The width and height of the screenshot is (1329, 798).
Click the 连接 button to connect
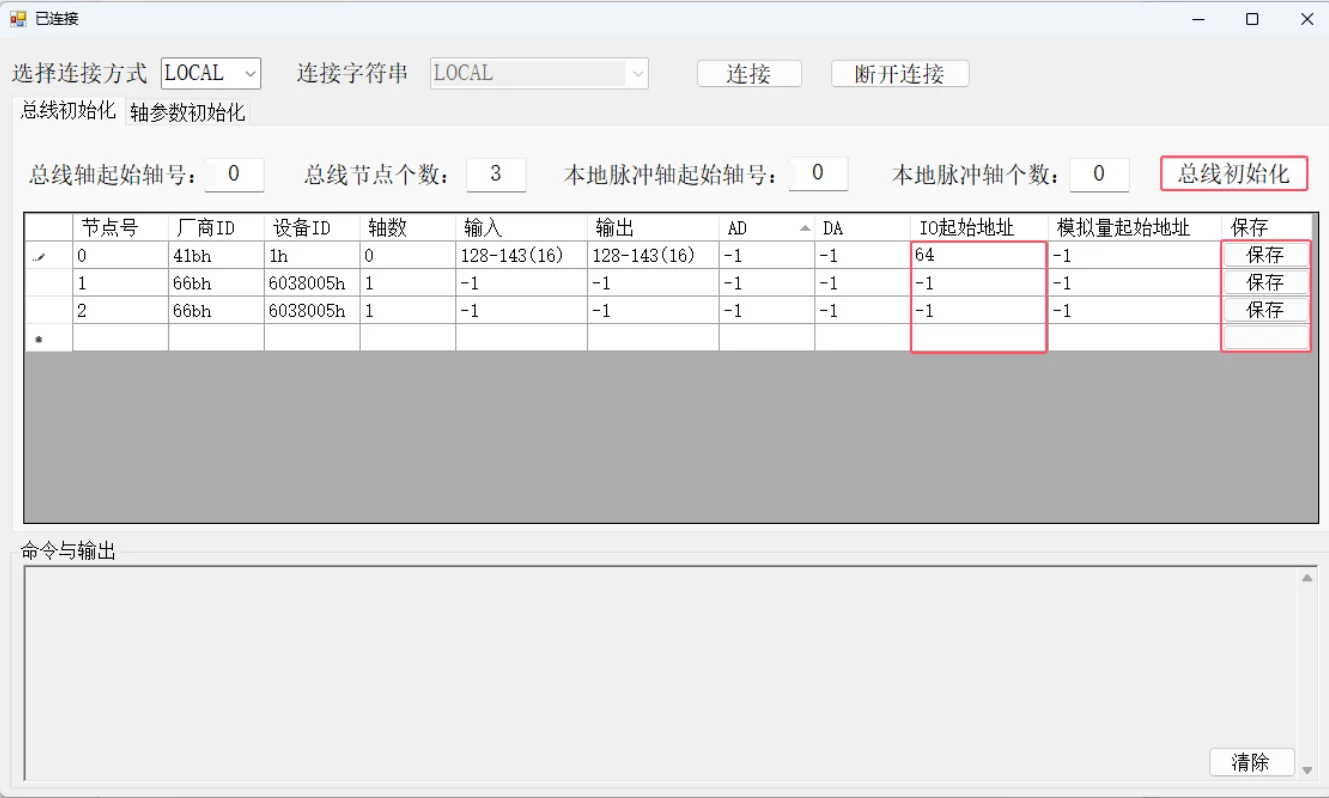pyautogui.click(x=749, y=73)
